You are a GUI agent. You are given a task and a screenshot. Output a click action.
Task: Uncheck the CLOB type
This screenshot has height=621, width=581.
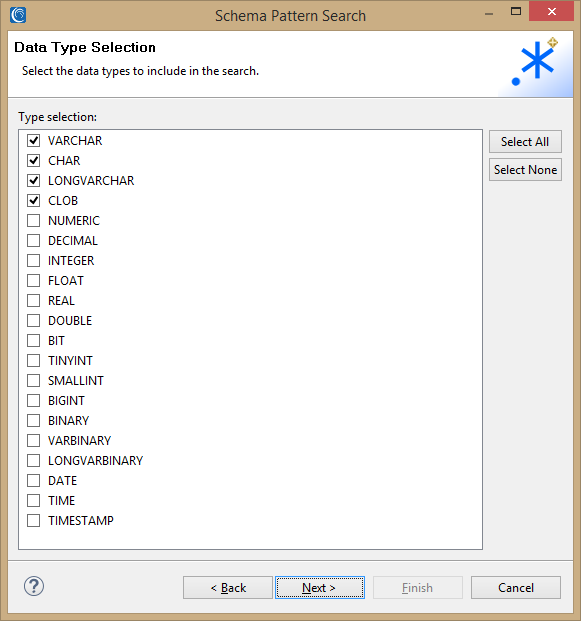click(x=33, y=200)
